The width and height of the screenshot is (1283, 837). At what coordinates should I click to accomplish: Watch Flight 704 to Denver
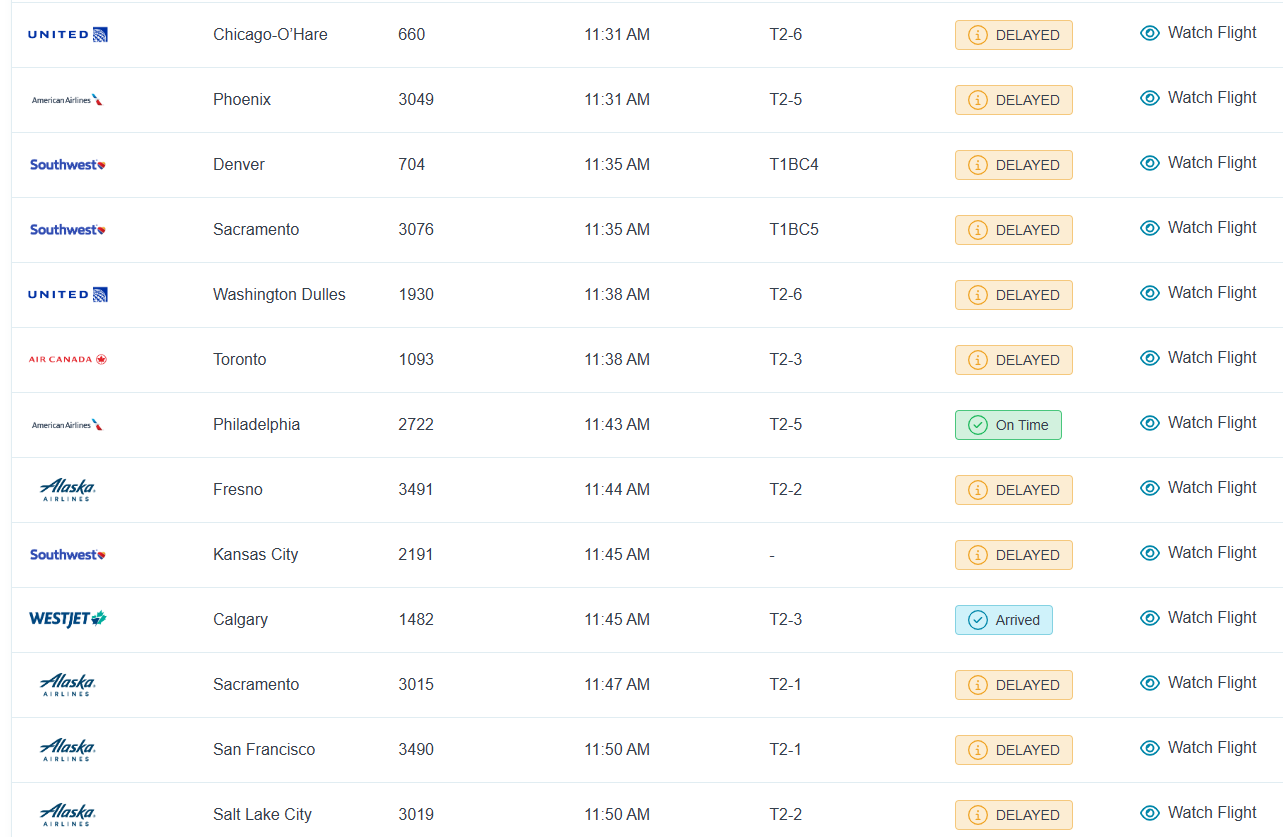pyautogui.click(x=1198, y=163)
